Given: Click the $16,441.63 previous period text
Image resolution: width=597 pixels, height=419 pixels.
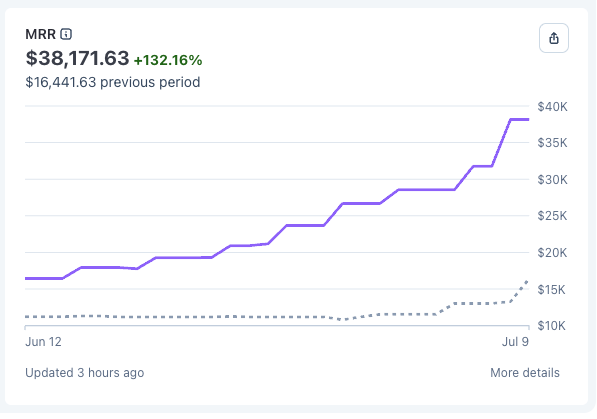Looking at the screenshot, I should click(x=113, y=82).
